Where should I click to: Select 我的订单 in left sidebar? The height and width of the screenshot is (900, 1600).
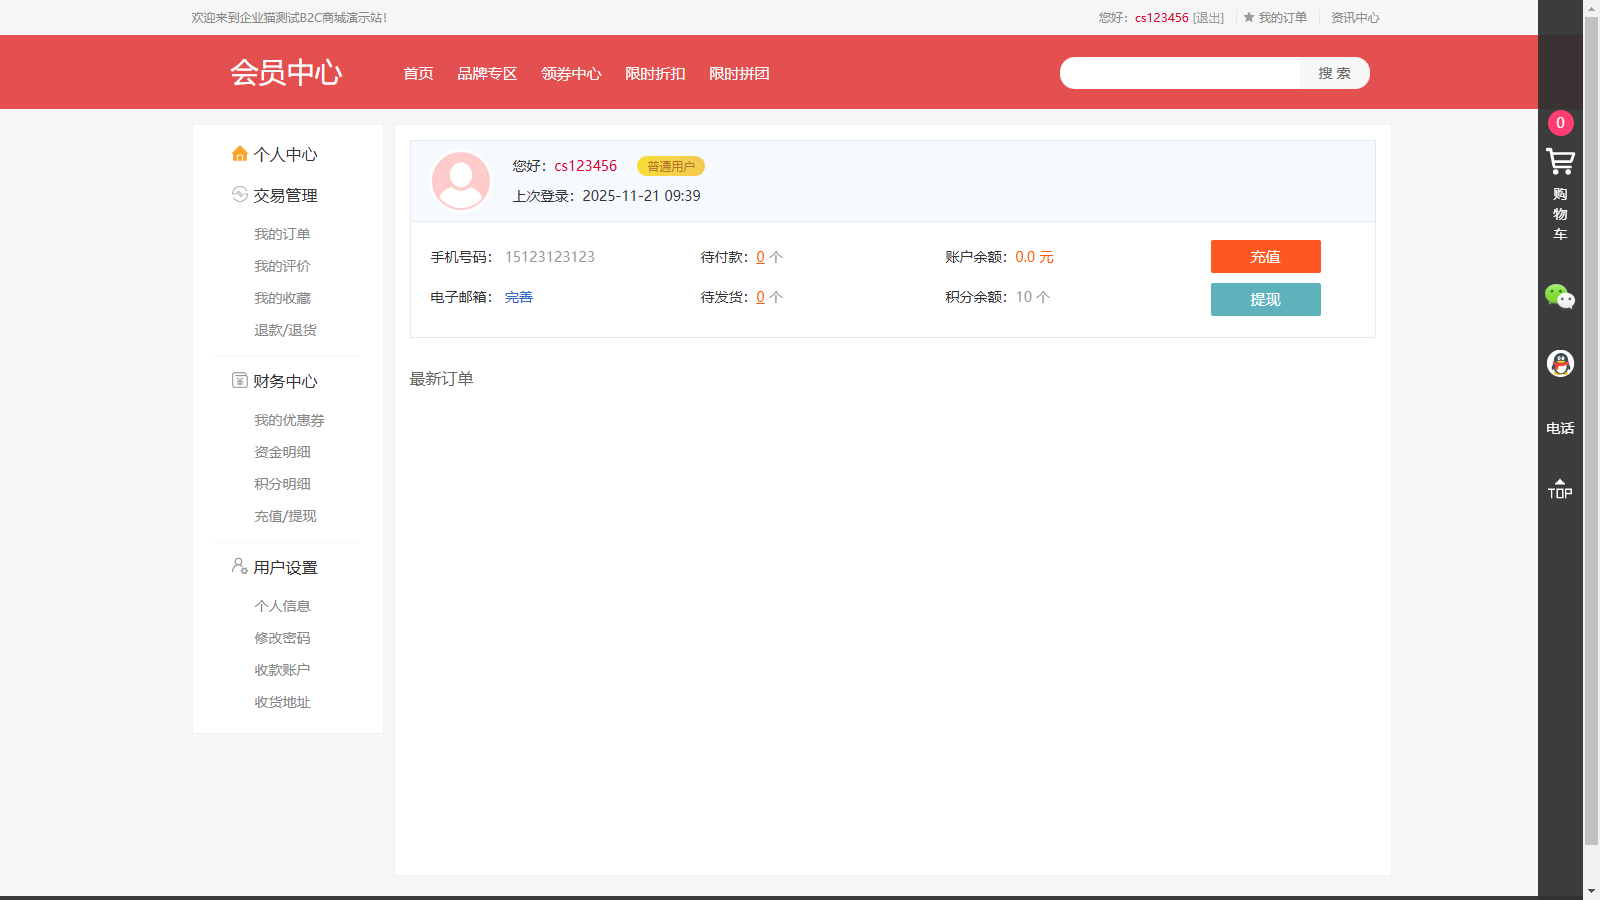[282, 234]
